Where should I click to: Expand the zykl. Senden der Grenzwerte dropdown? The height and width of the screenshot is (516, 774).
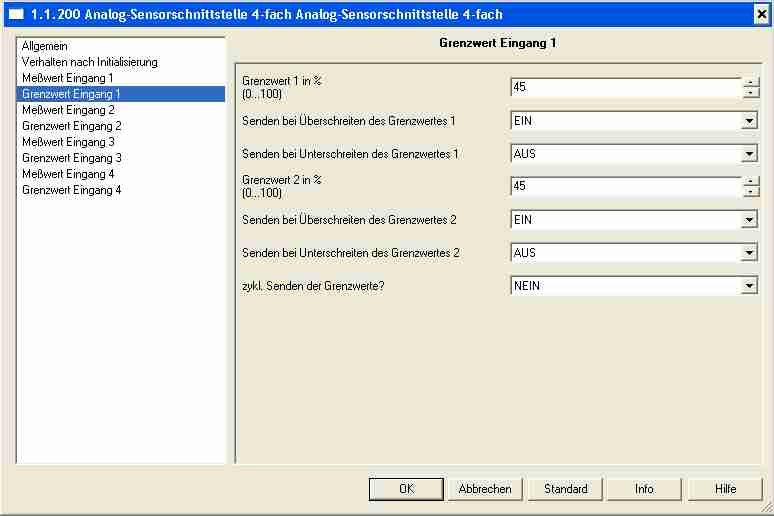click(749, 286)
